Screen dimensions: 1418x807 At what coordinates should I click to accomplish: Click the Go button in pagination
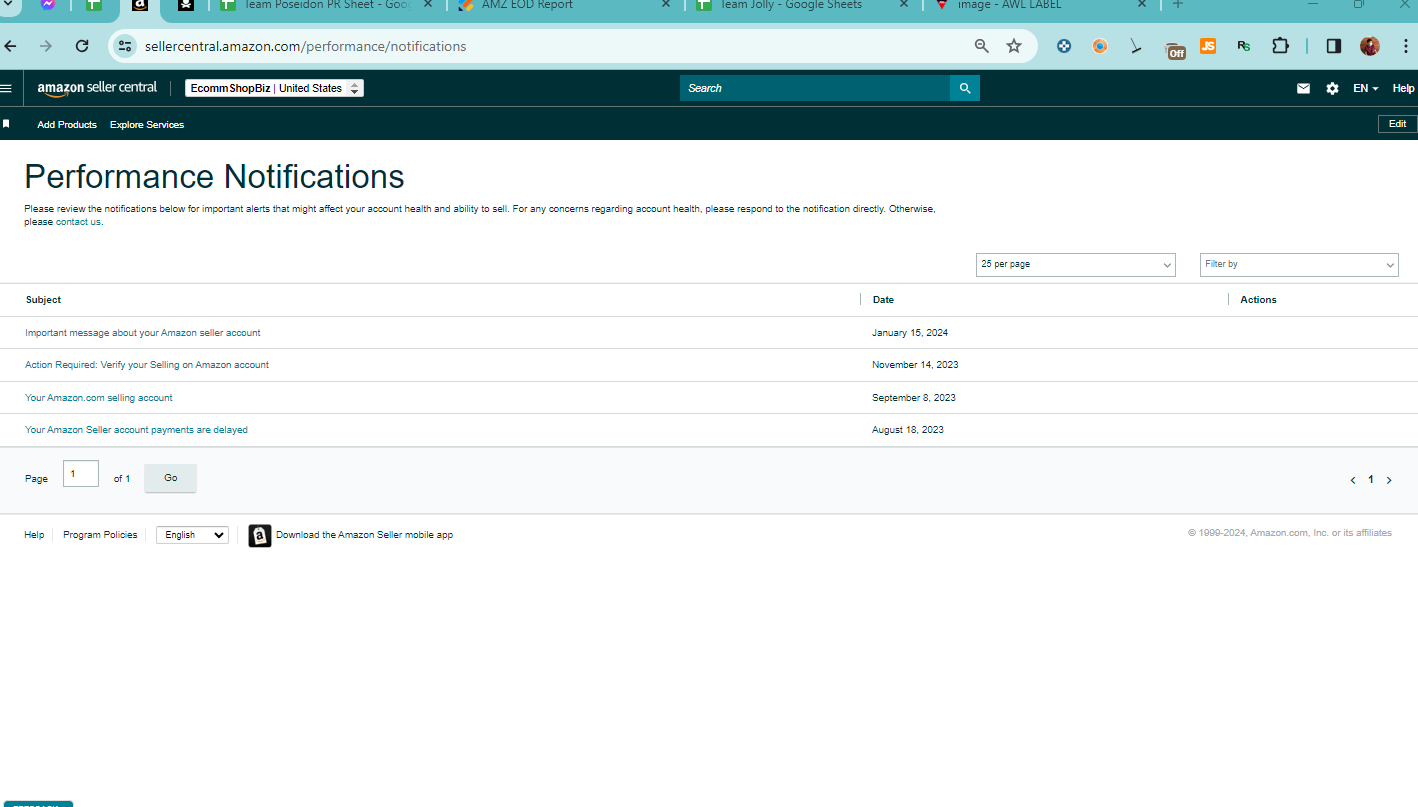pyautogui.click(x=170, y=478)
